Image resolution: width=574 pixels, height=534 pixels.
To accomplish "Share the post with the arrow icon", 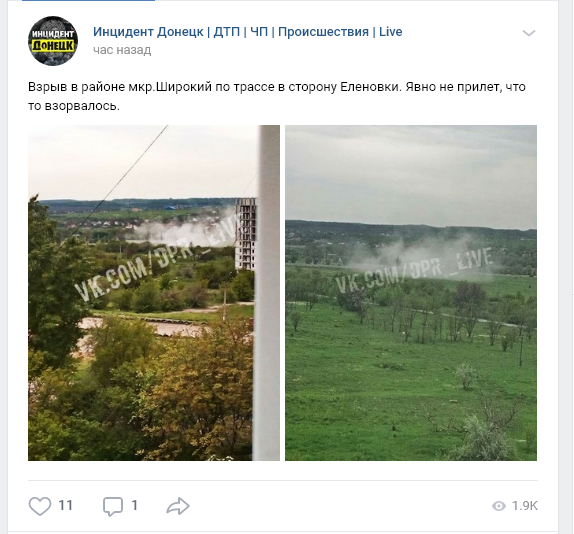I will (178, 506).
